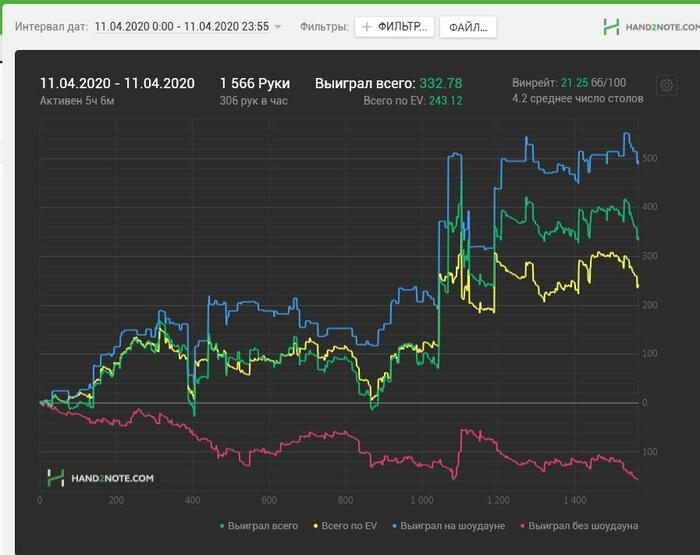Click the 'Активен 5ч 6м' text

coord(77,101)
